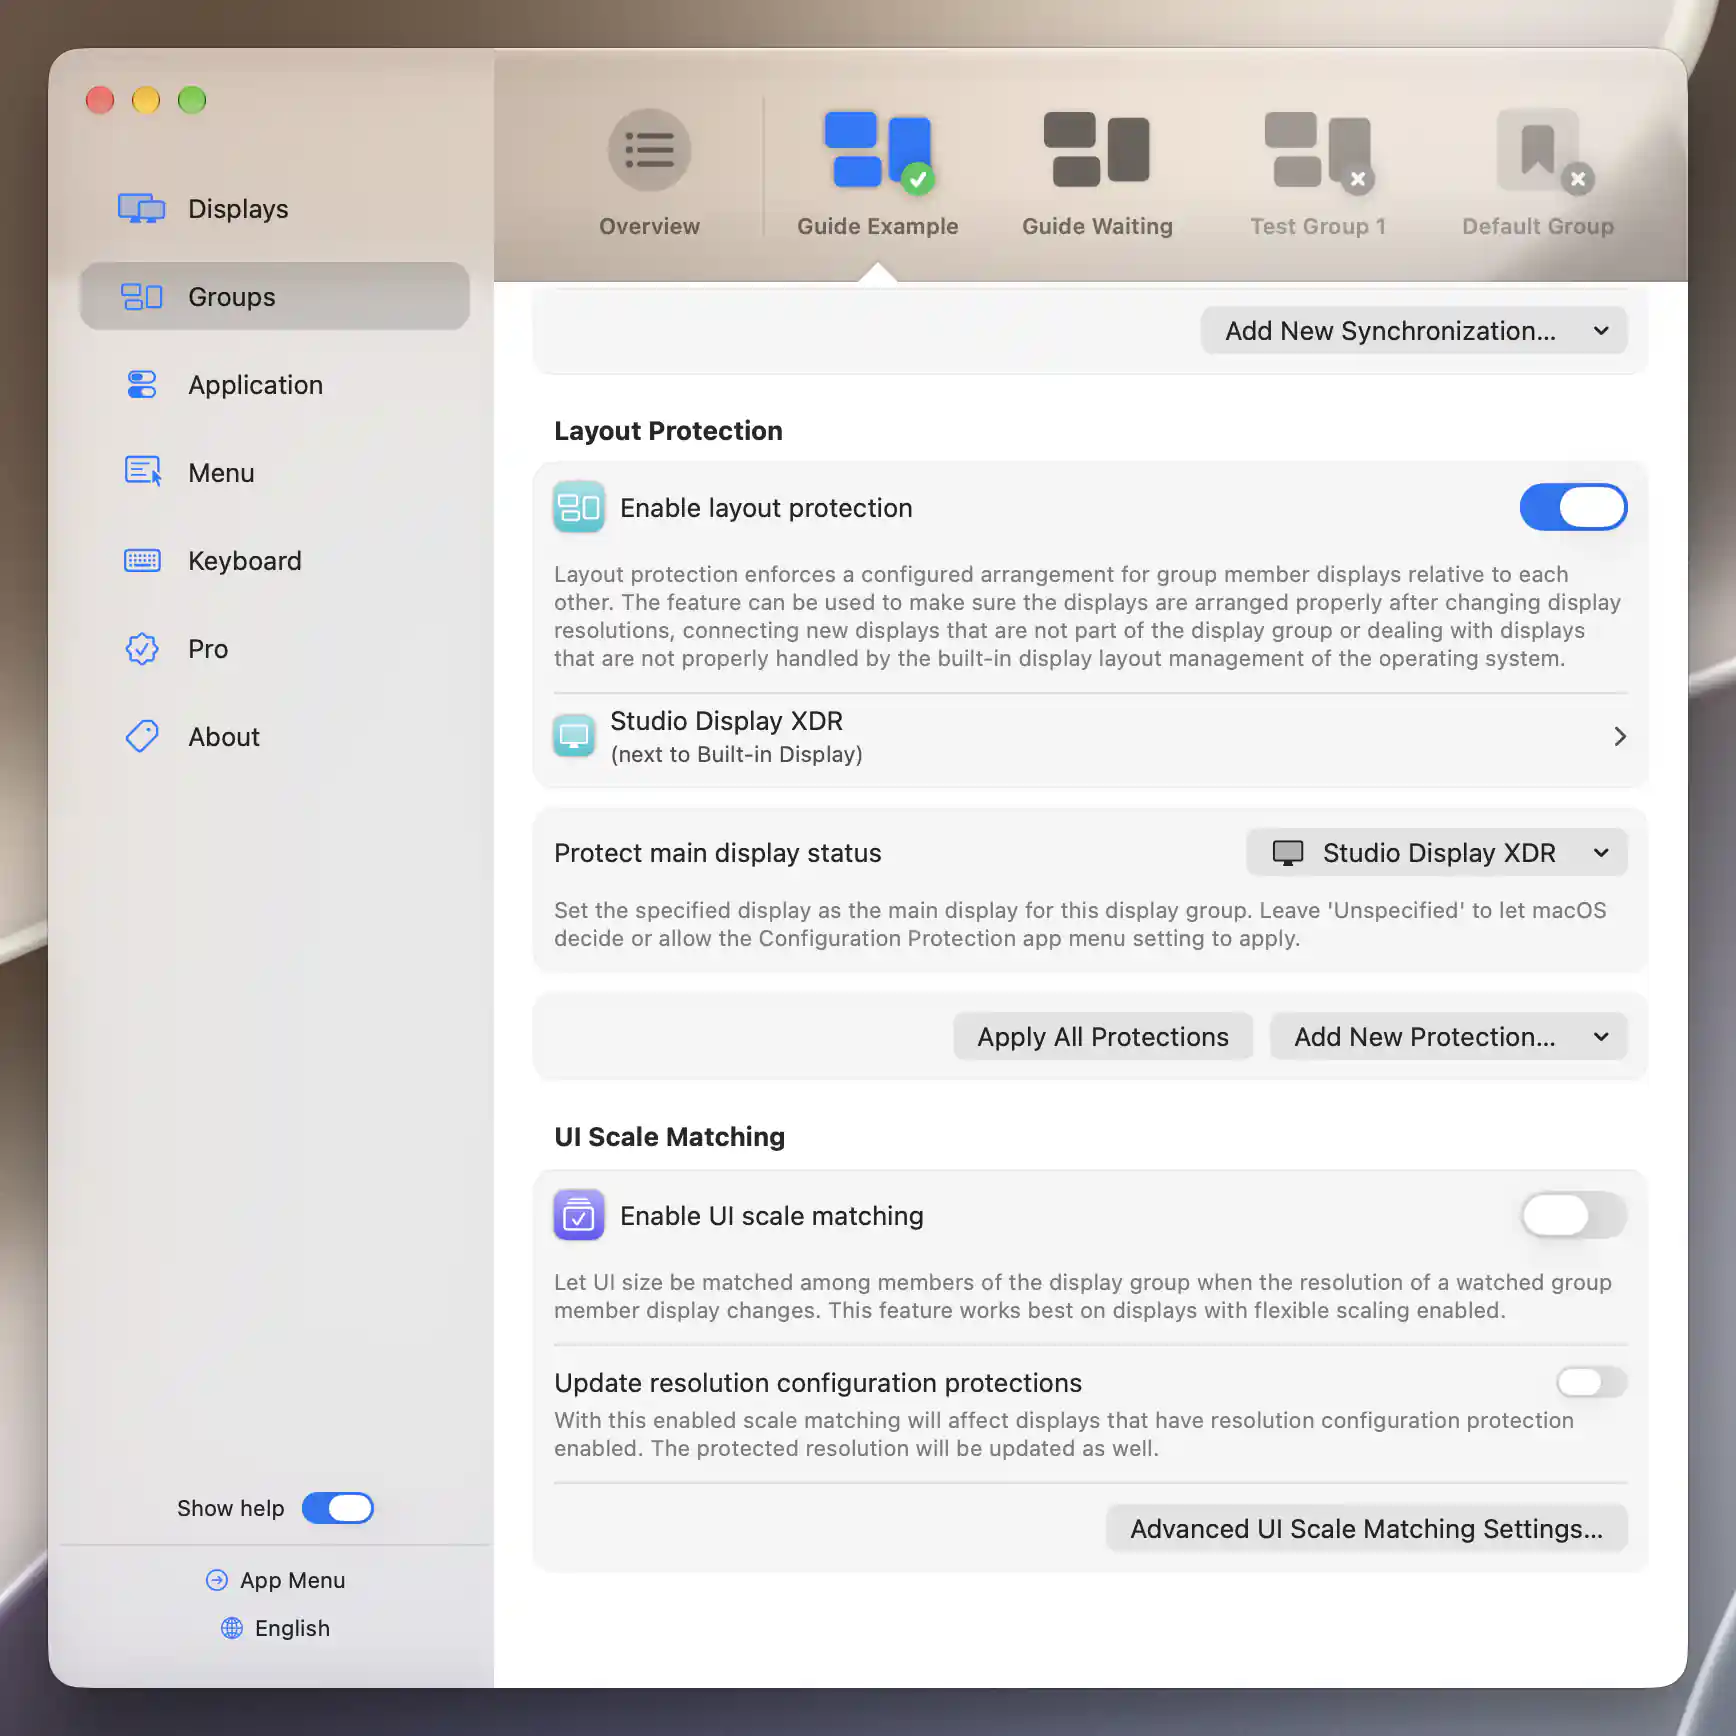The image size is (1736, 1736).
Task: Click the green window zoom button
Action: pos(191,100)
